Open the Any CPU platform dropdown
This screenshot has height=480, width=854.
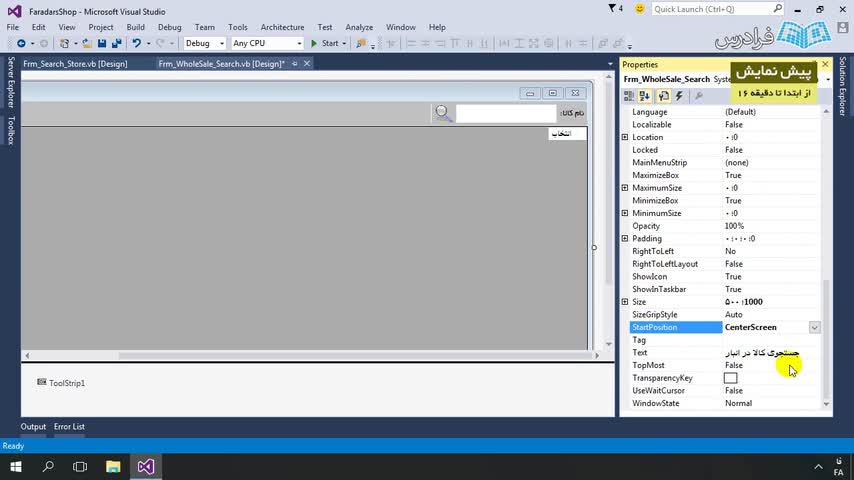coord(299,44)
